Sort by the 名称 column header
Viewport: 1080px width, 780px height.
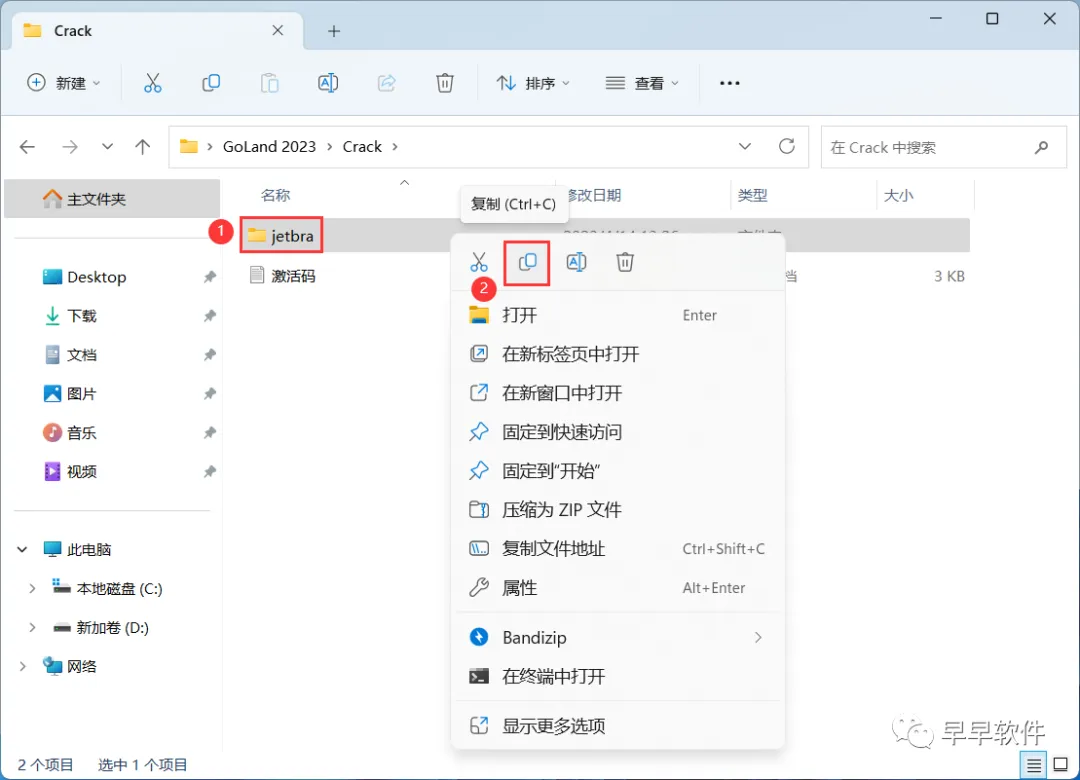(276, 196)
